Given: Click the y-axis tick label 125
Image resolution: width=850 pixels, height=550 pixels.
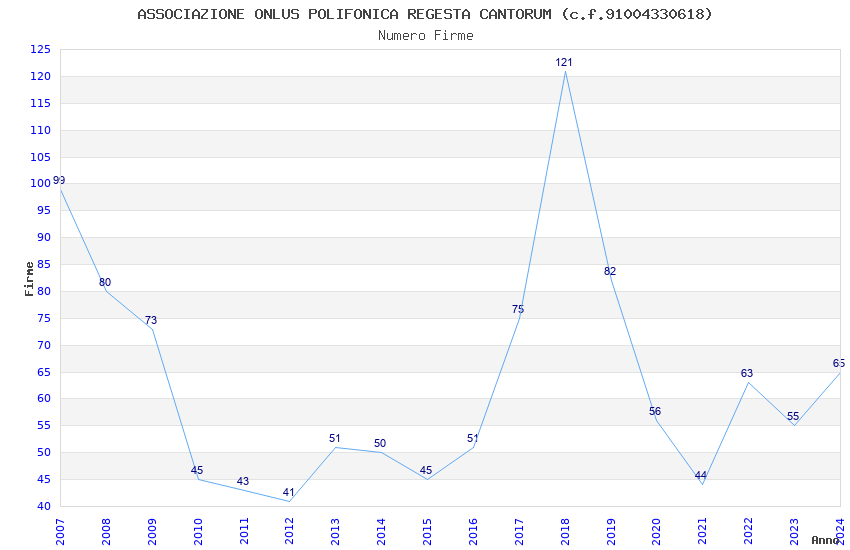Looking at the screenshot, I should tap(40, 50).
